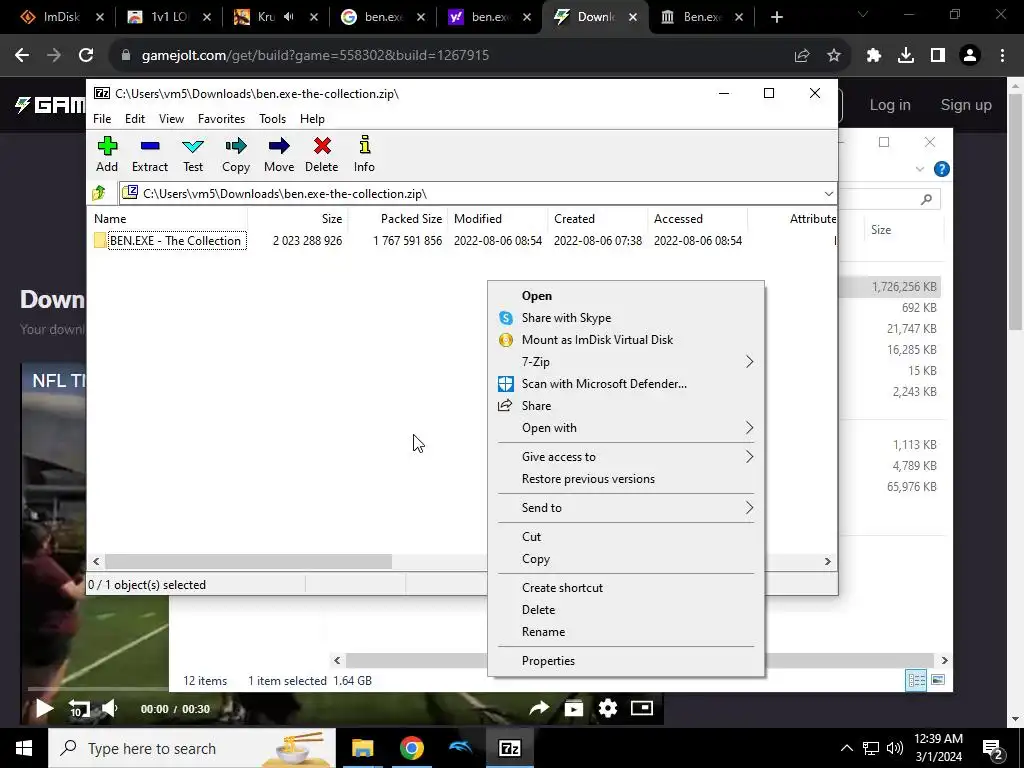This screenshot has height=768, width=1024.
Task: Play the video
Action: click(44, 708)
